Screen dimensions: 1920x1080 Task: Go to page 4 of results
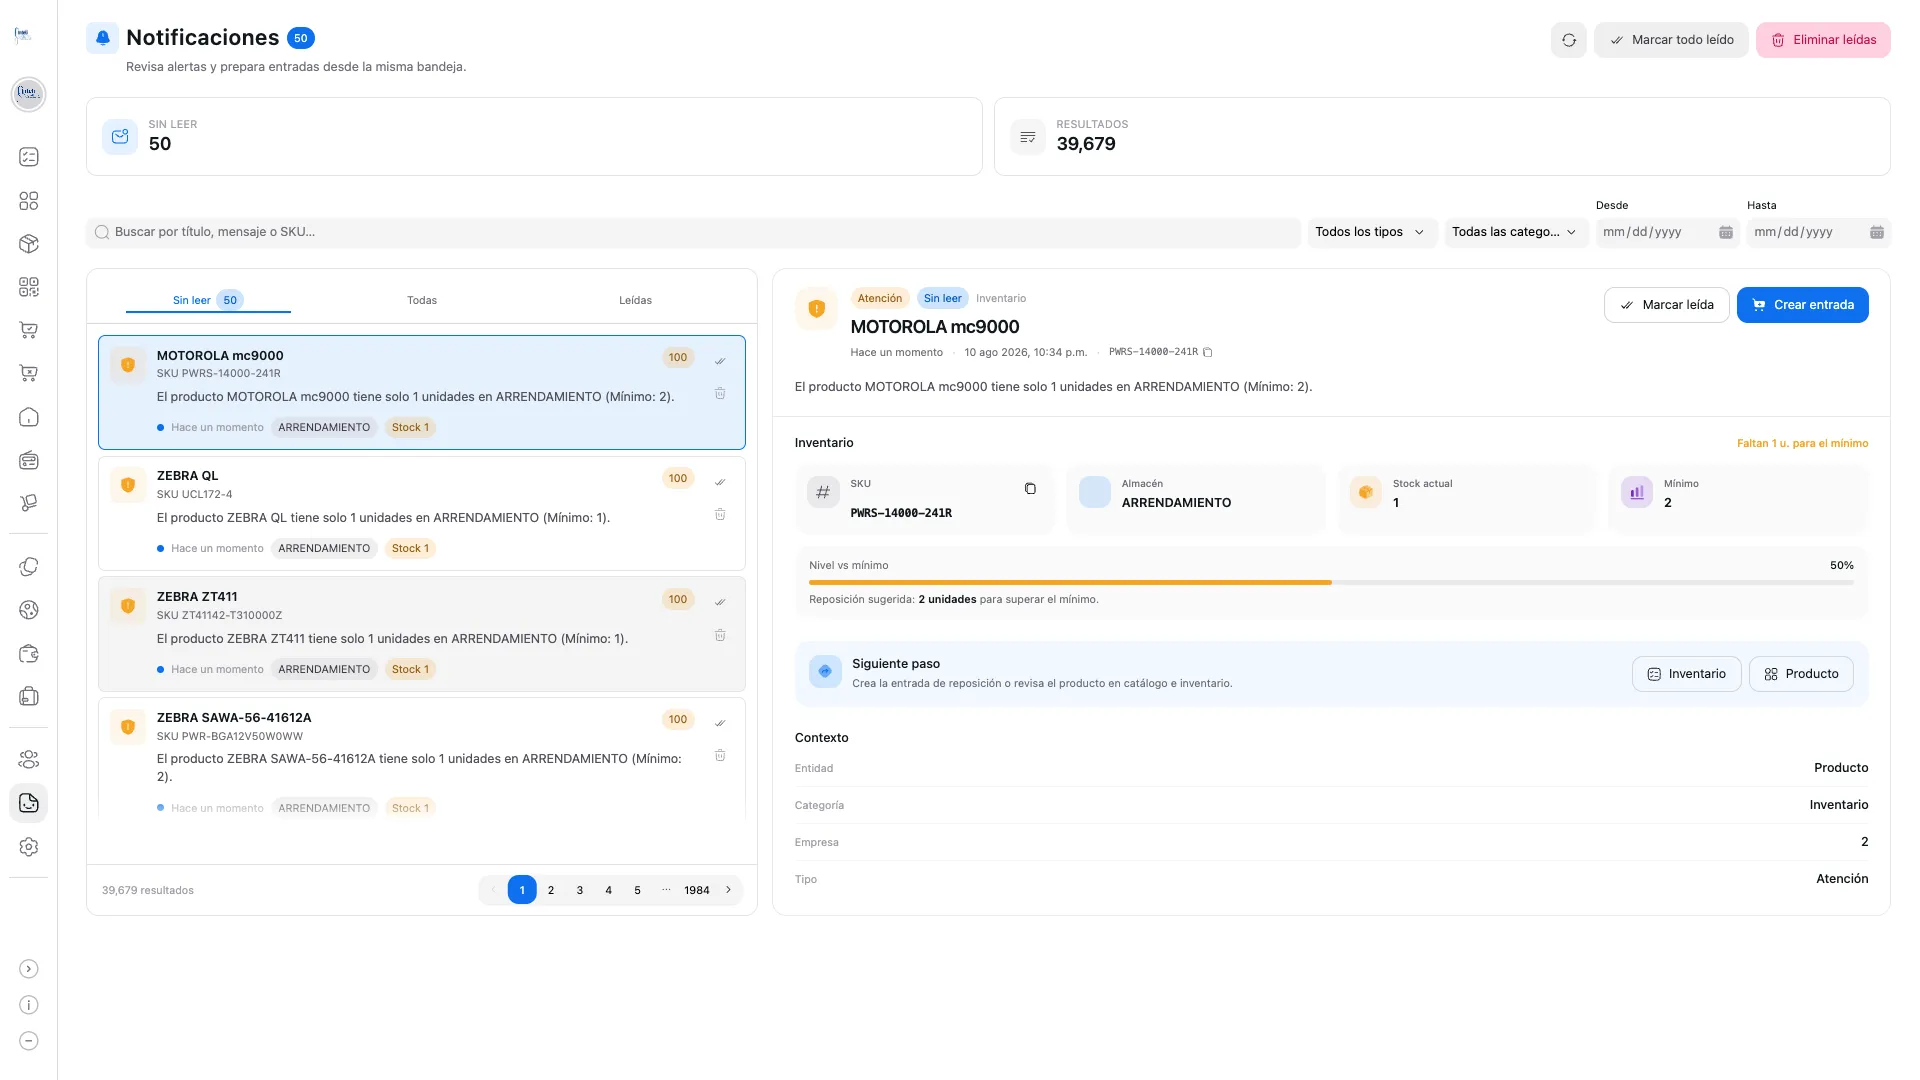click(608, 890)
